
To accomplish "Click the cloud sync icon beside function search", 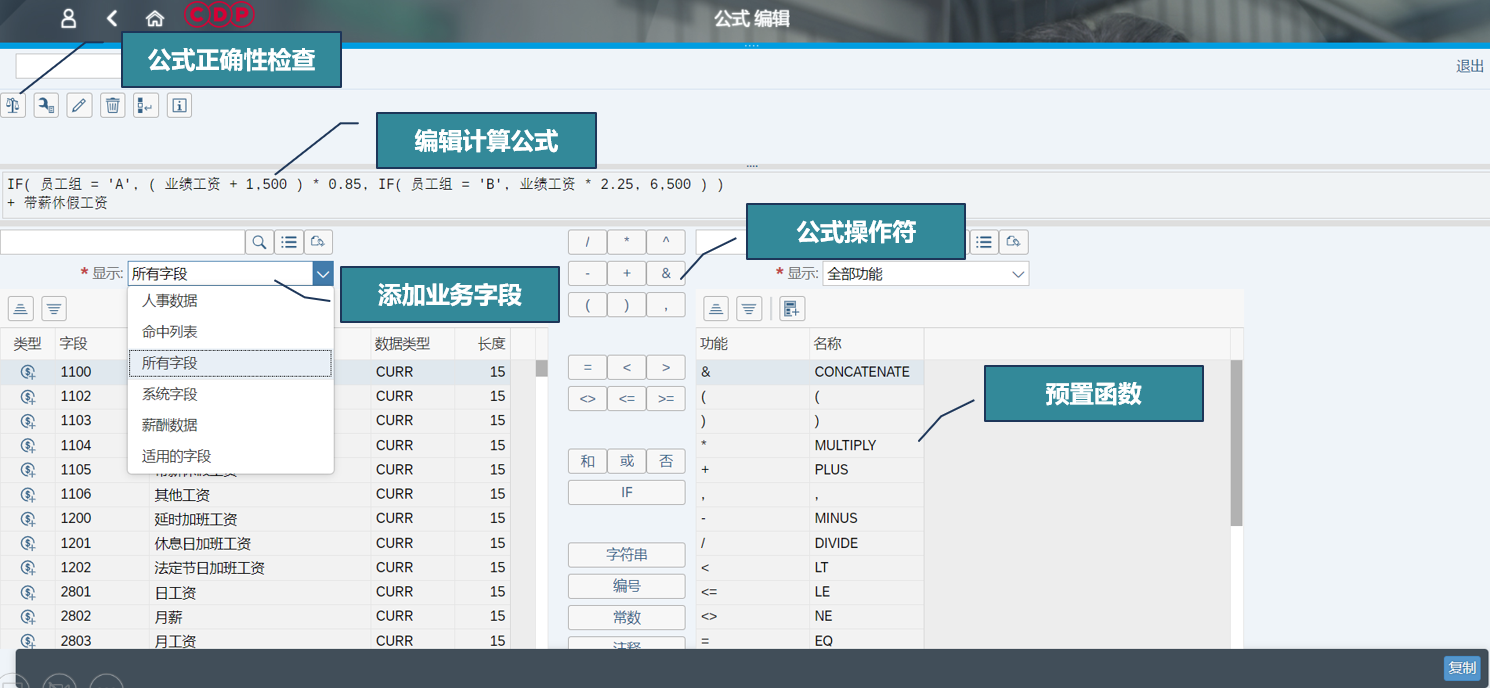I will 1014,241.
